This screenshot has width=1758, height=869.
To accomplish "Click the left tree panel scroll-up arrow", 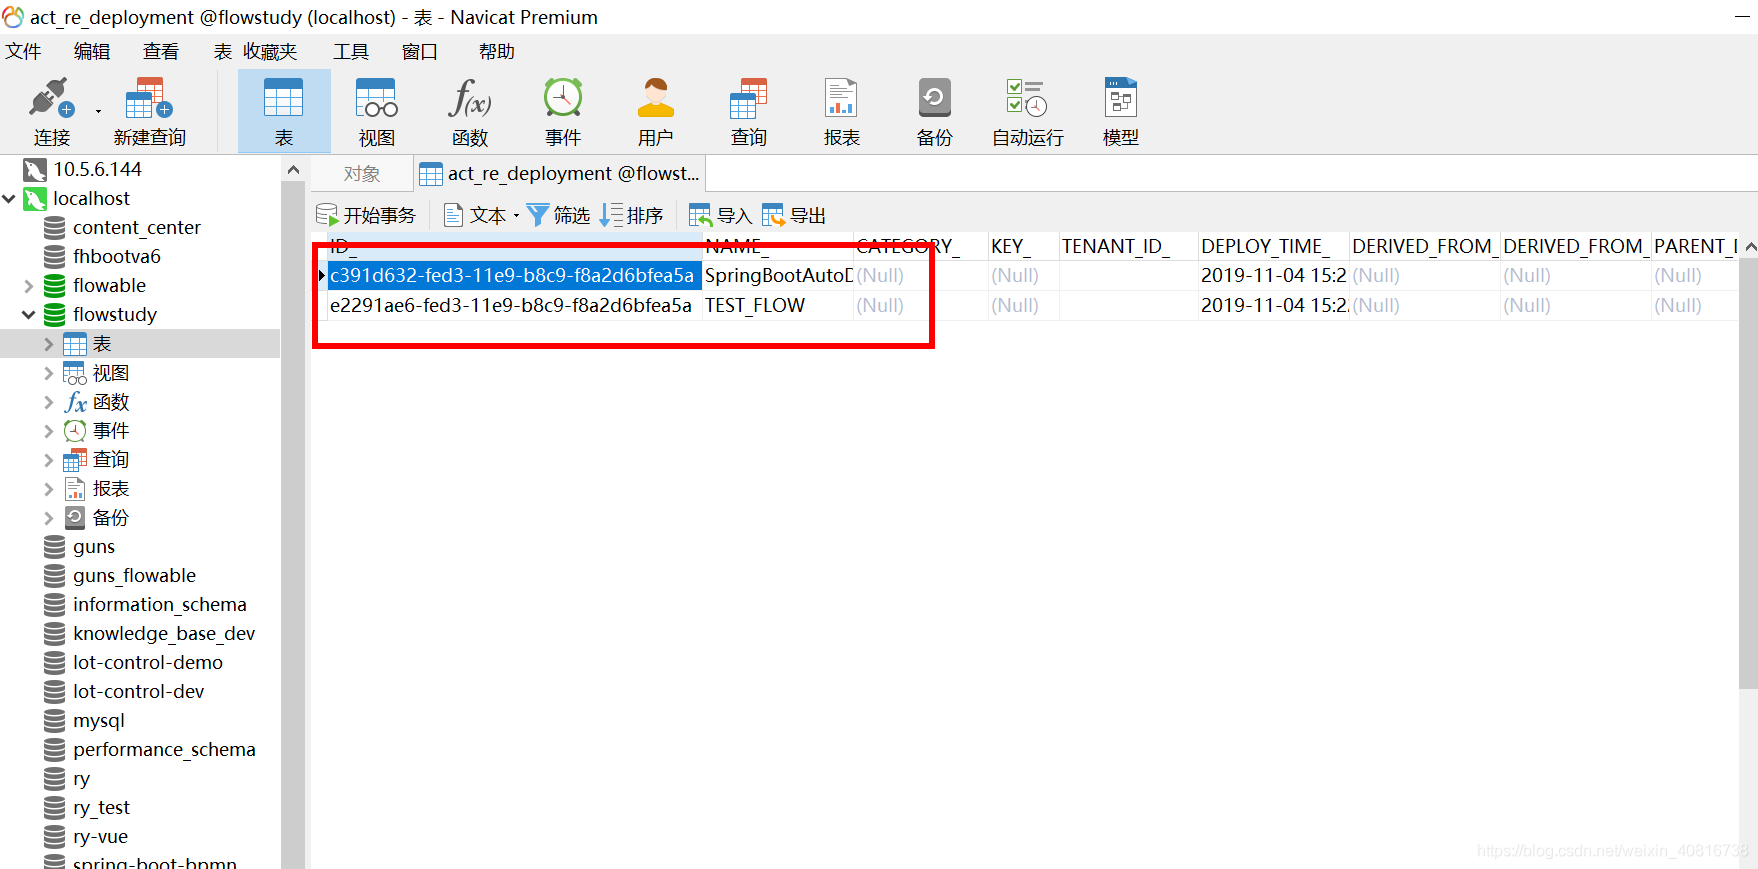I will (x=293, y=170).
